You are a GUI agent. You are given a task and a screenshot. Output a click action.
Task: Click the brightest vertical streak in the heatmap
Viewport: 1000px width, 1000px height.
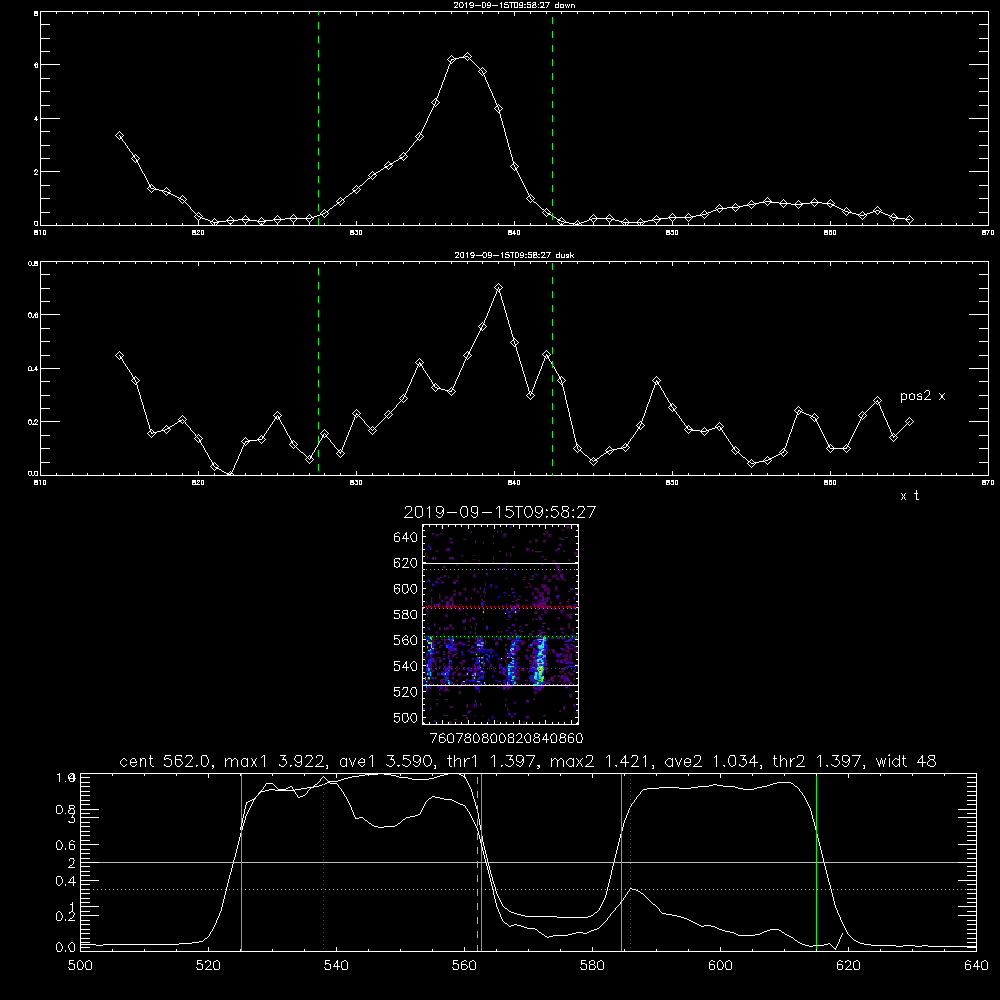540,660
